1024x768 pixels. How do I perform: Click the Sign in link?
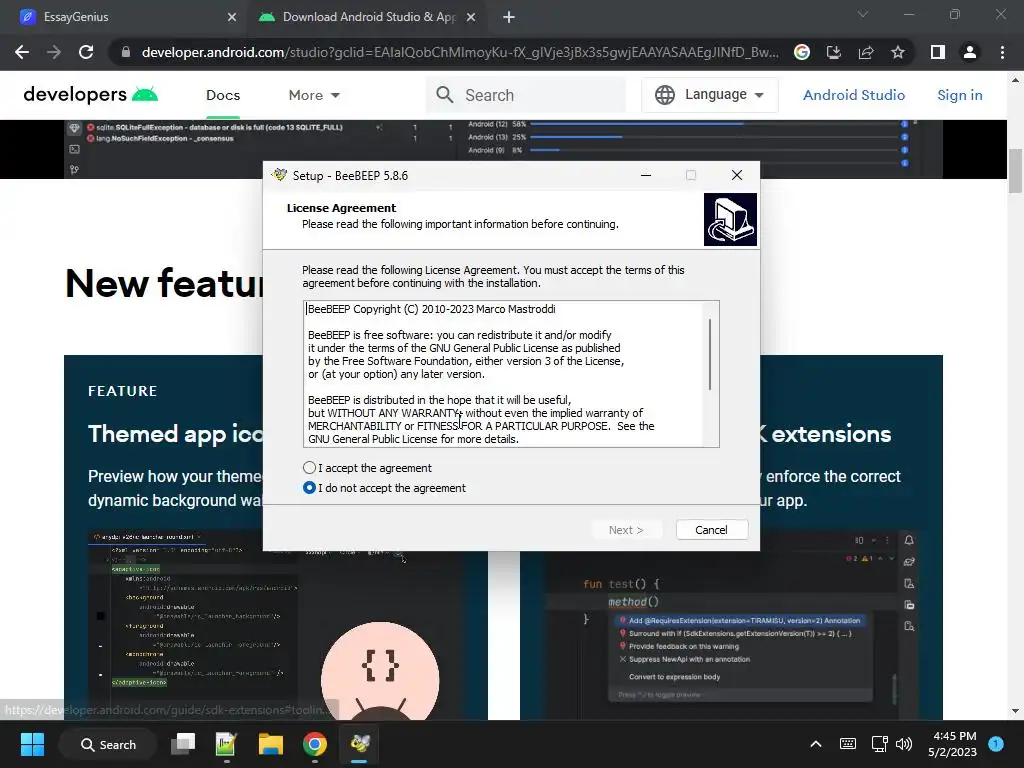[959, 95]
